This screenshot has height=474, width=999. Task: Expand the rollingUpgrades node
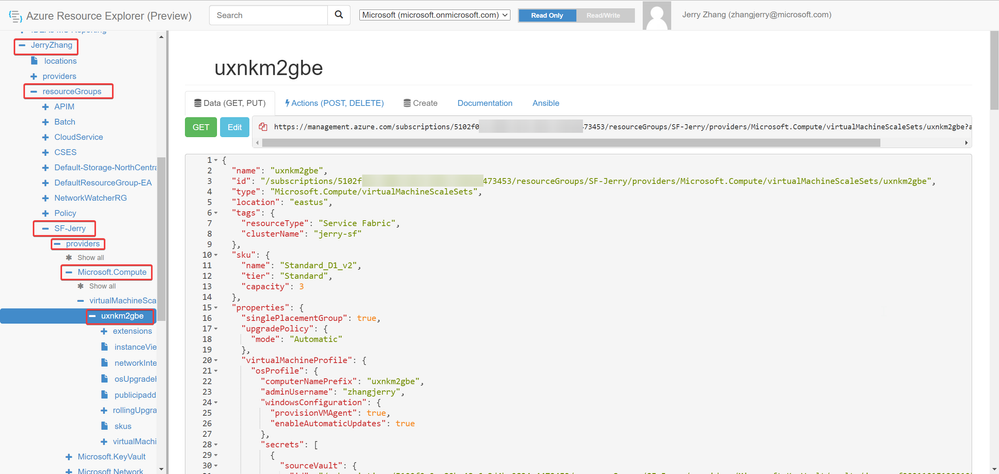pos(104,410)
